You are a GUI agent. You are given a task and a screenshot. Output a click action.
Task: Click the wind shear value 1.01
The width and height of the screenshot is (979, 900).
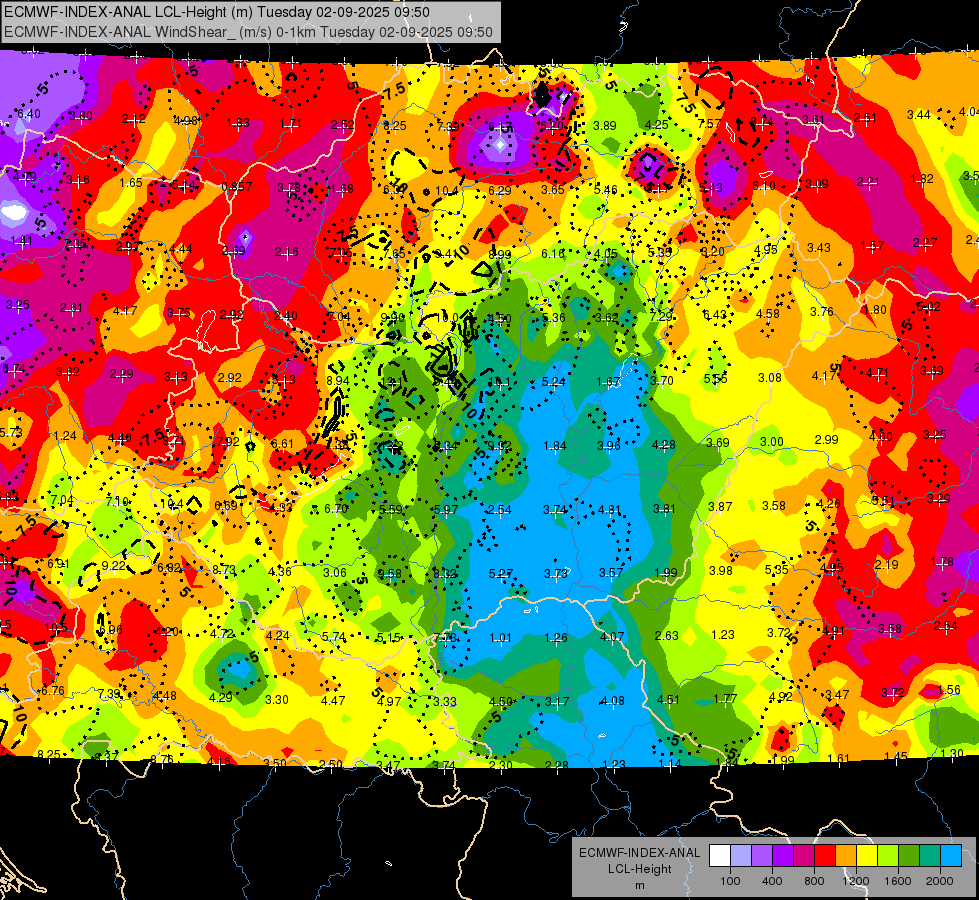pyautogui.click(x=500, y=638)
